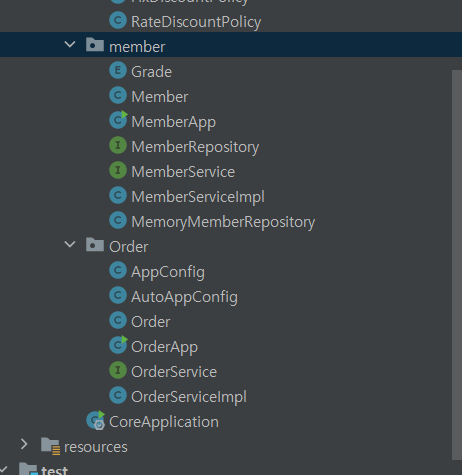Click the MemberService interface icon
Screen dimensions: 462x475
pos(118,170)
